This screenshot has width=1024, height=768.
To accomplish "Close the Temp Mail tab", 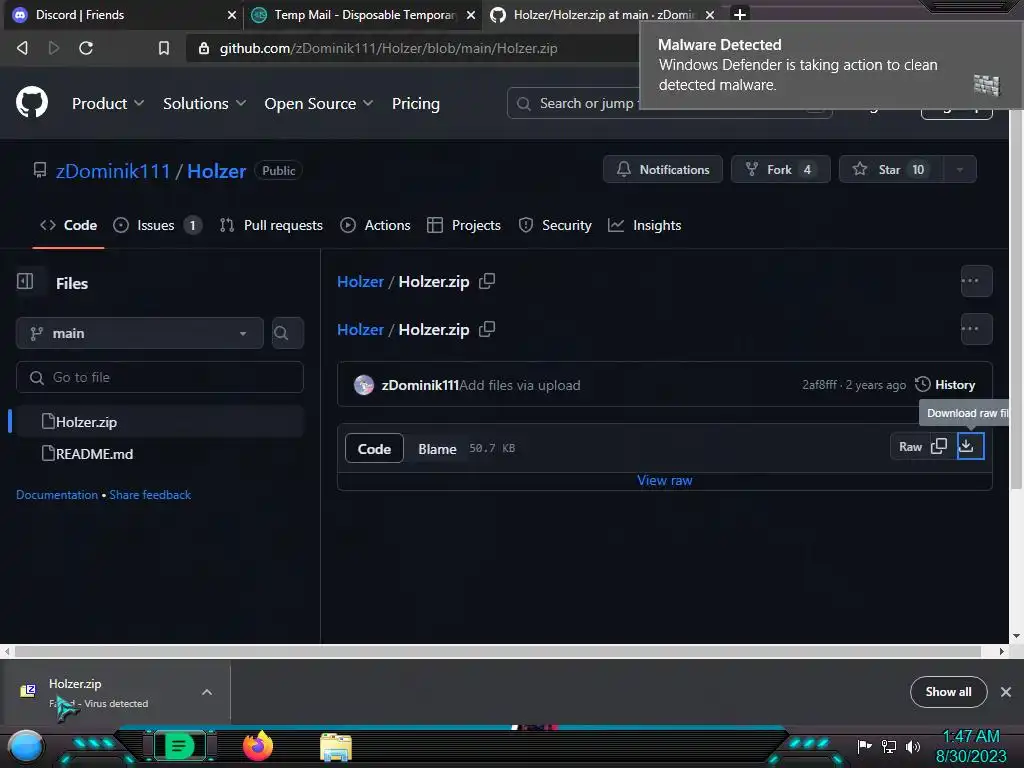I will point(470,14).
